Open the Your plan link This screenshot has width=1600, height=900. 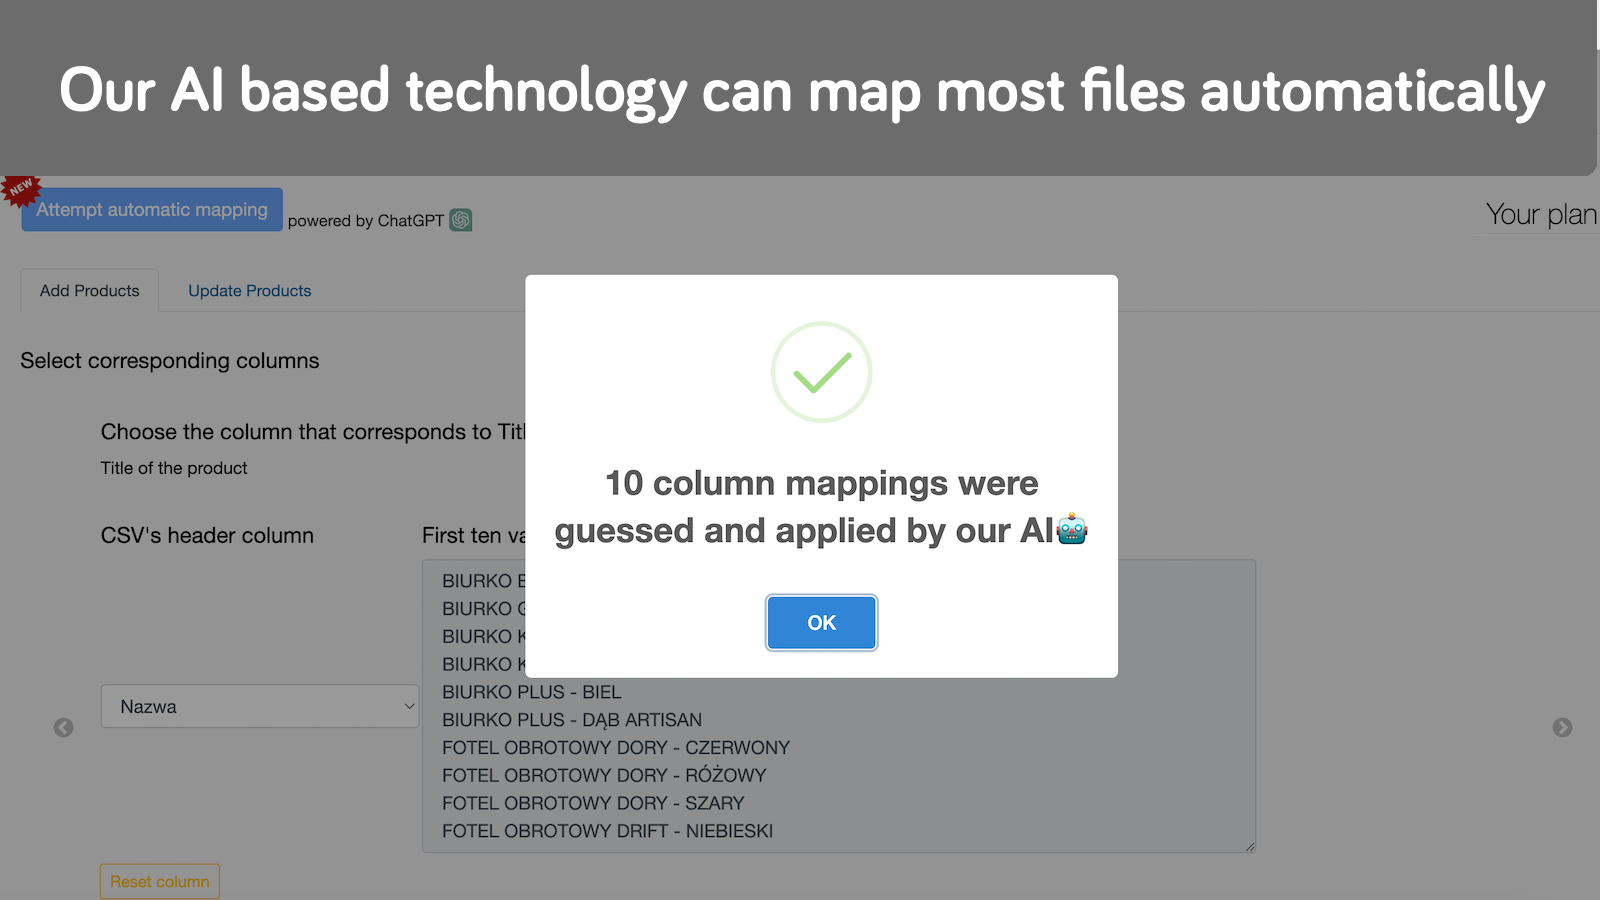pos(1538,213)
